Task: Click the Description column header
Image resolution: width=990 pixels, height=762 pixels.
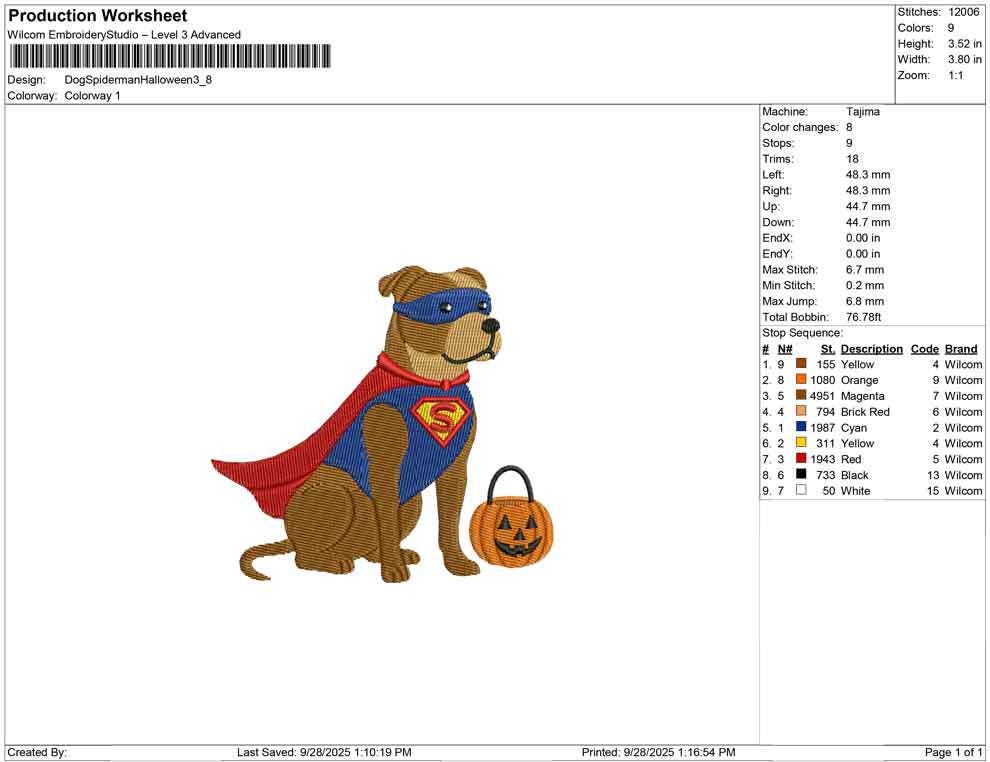Action: pyautogui.click(x=871, y=348)
